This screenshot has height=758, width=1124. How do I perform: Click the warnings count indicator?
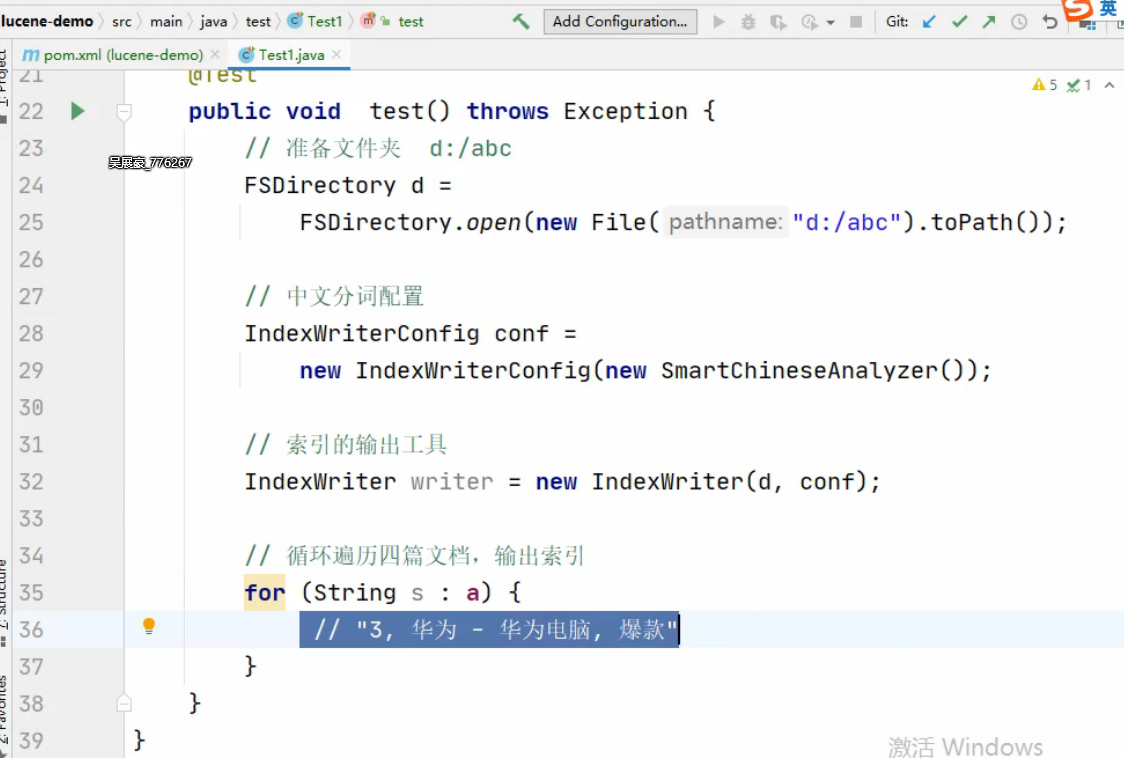point(1044,85)
